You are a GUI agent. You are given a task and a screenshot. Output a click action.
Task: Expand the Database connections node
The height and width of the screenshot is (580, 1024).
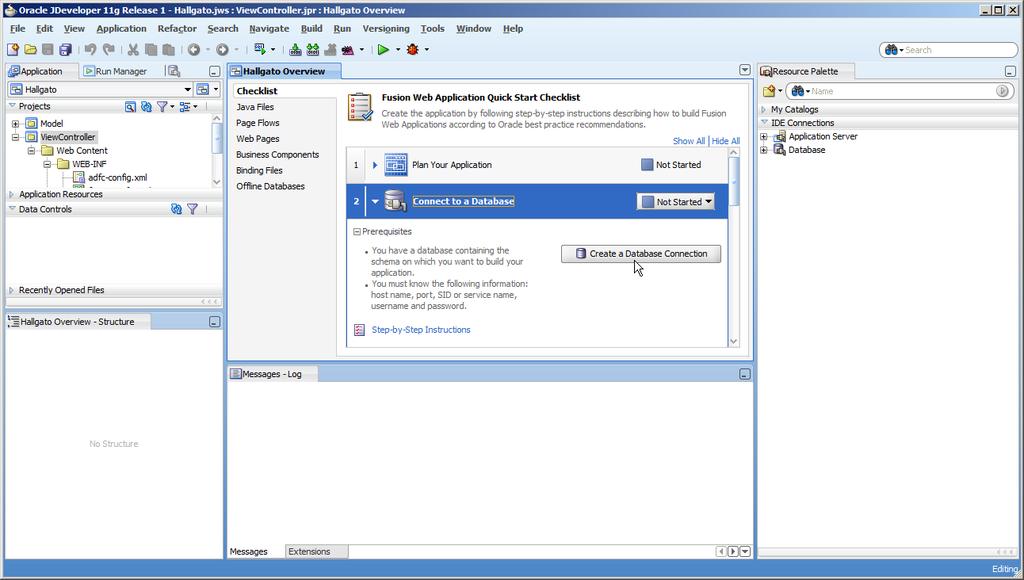point(763,150)
